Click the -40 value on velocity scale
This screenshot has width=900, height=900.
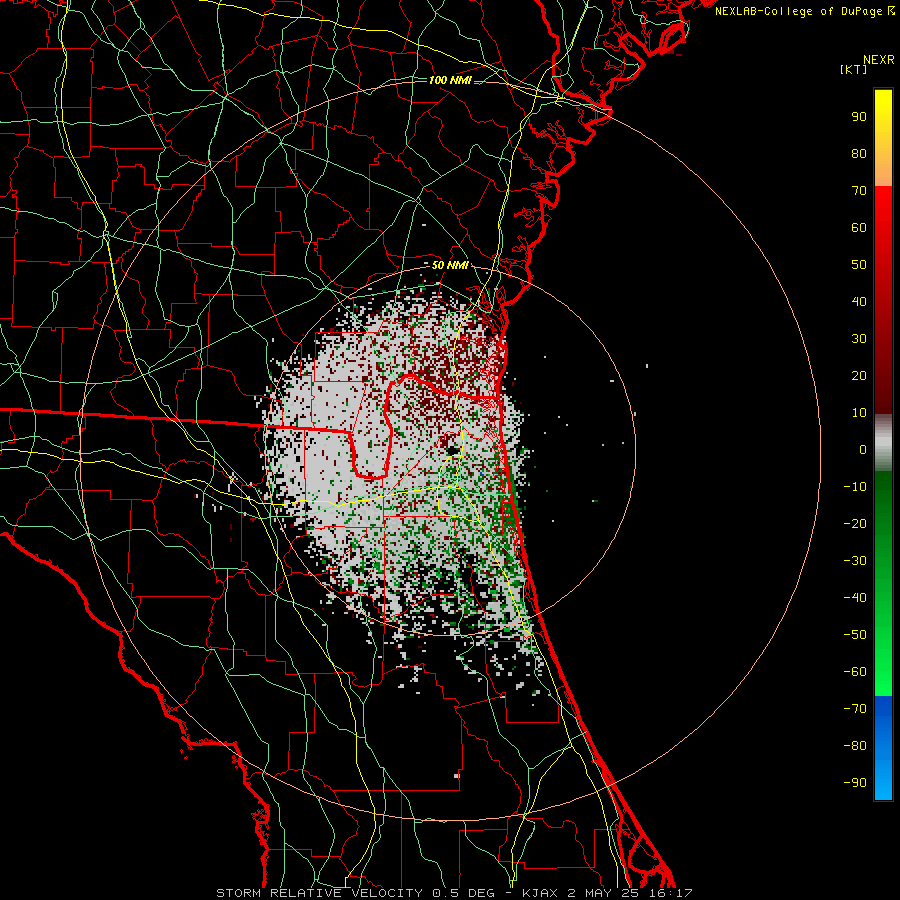tap(855, 598)
